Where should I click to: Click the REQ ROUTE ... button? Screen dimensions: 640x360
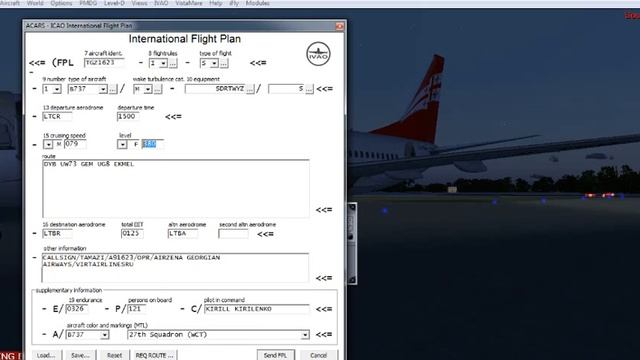pos(154,355)
